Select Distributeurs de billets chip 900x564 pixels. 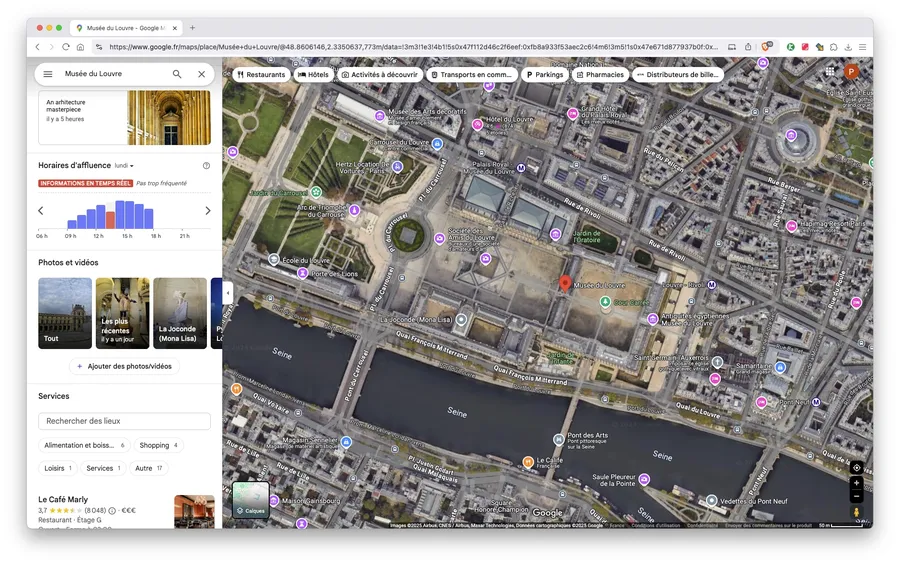coord(678,75)
